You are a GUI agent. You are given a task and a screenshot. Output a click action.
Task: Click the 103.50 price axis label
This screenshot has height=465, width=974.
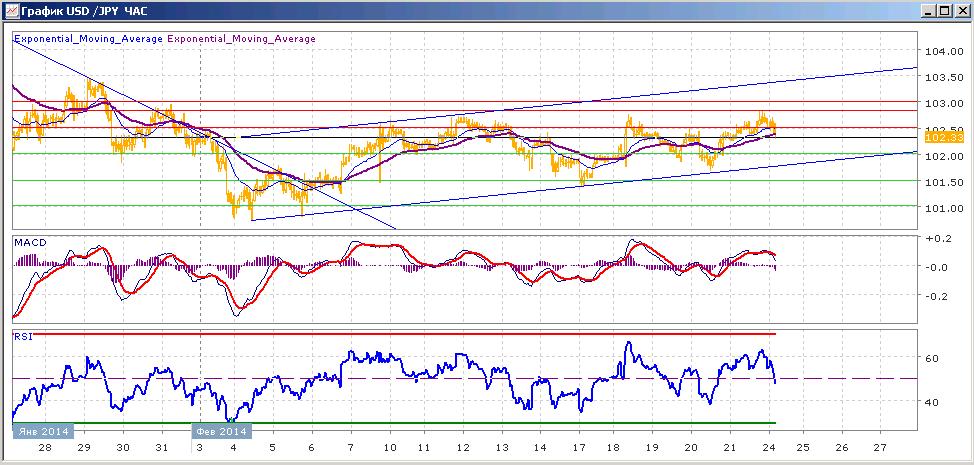click(x=944, y=78)
